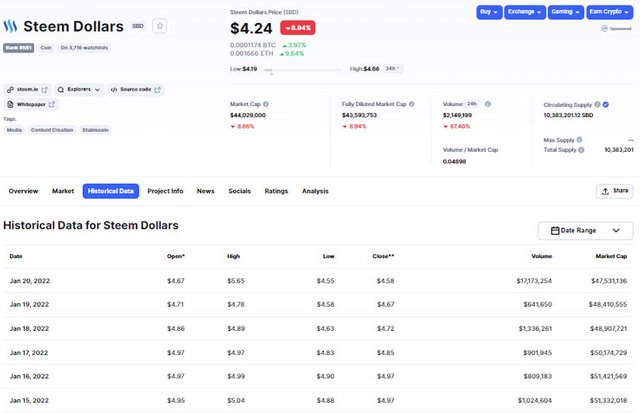Select the Jan 15, 2022 row date

(29, 400)
